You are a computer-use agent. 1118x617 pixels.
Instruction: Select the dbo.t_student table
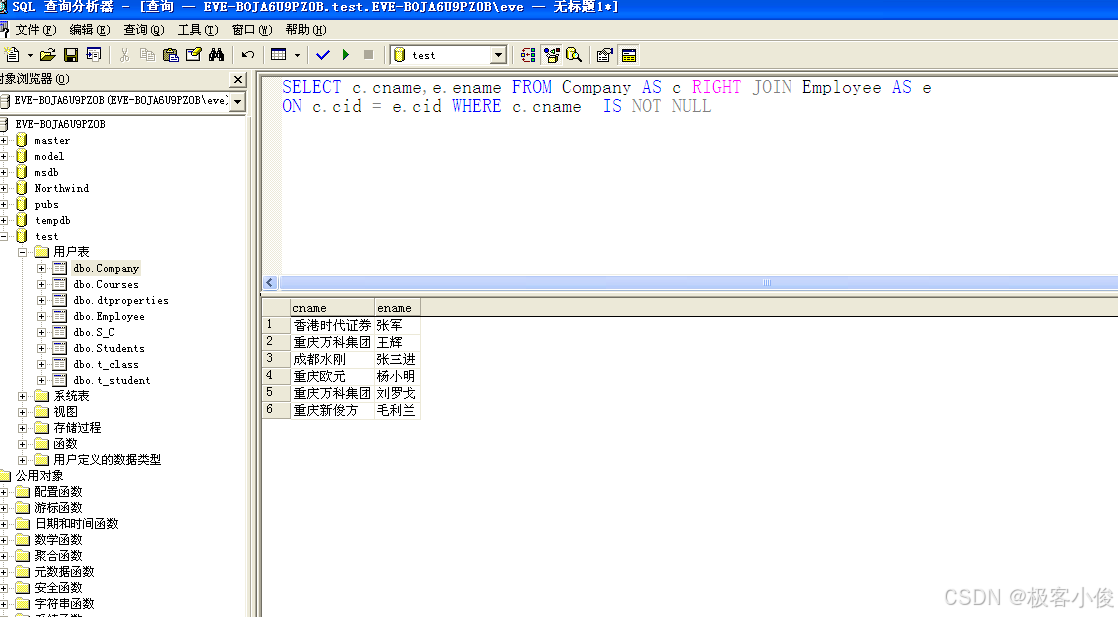[x=111, y=380]
